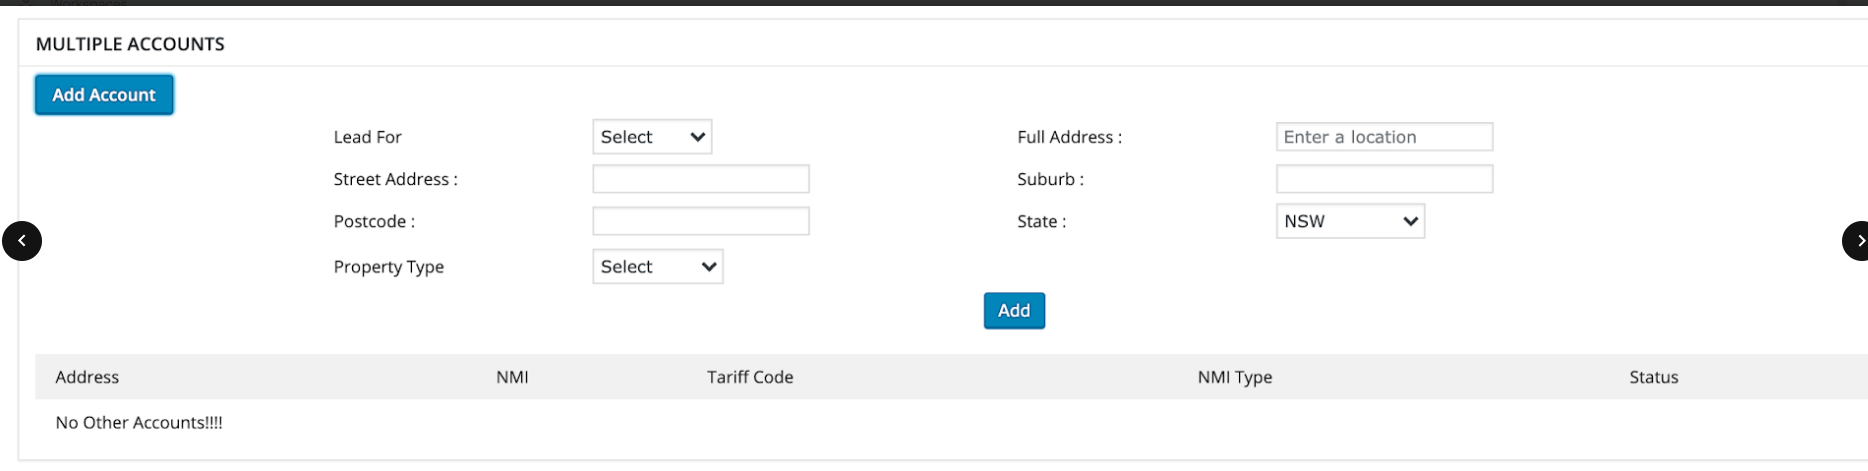
Task: Click the Multiple Accounts section heading
Action: coord(130,44)
